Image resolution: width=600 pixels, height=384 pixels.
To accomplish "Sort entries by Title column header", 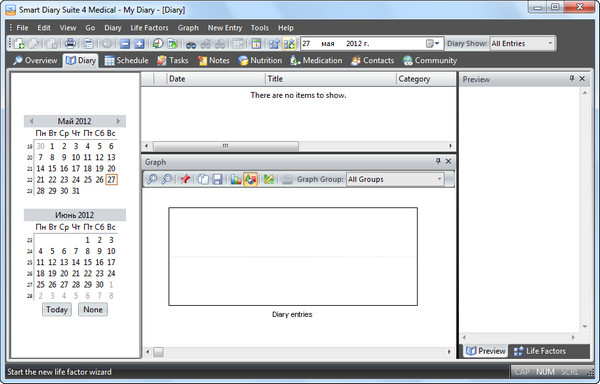I will point(331,79).
